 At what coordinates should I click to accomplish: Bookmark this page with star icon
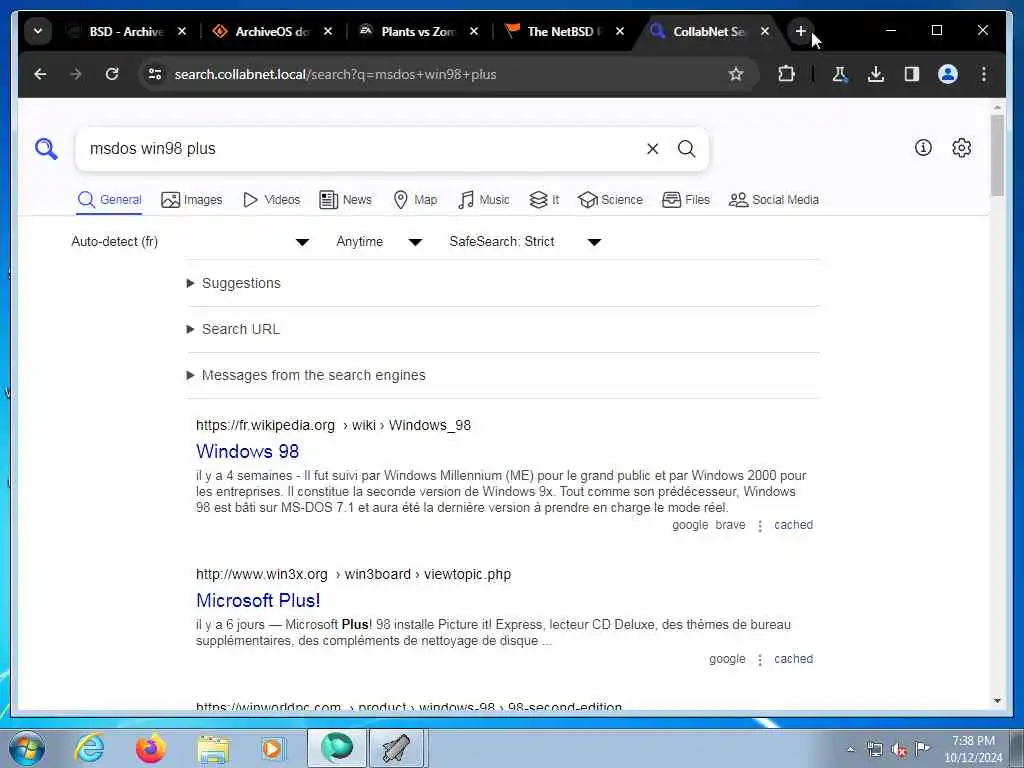tap(736, 74)
